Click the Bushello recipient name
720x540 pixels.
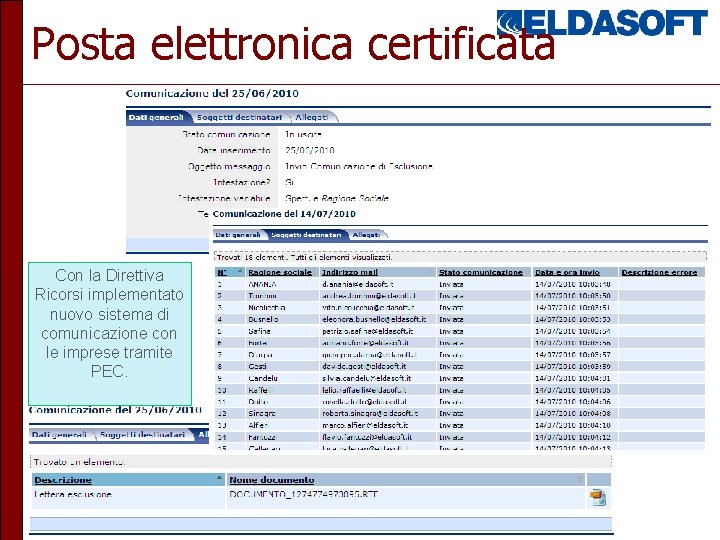(263, 319)
